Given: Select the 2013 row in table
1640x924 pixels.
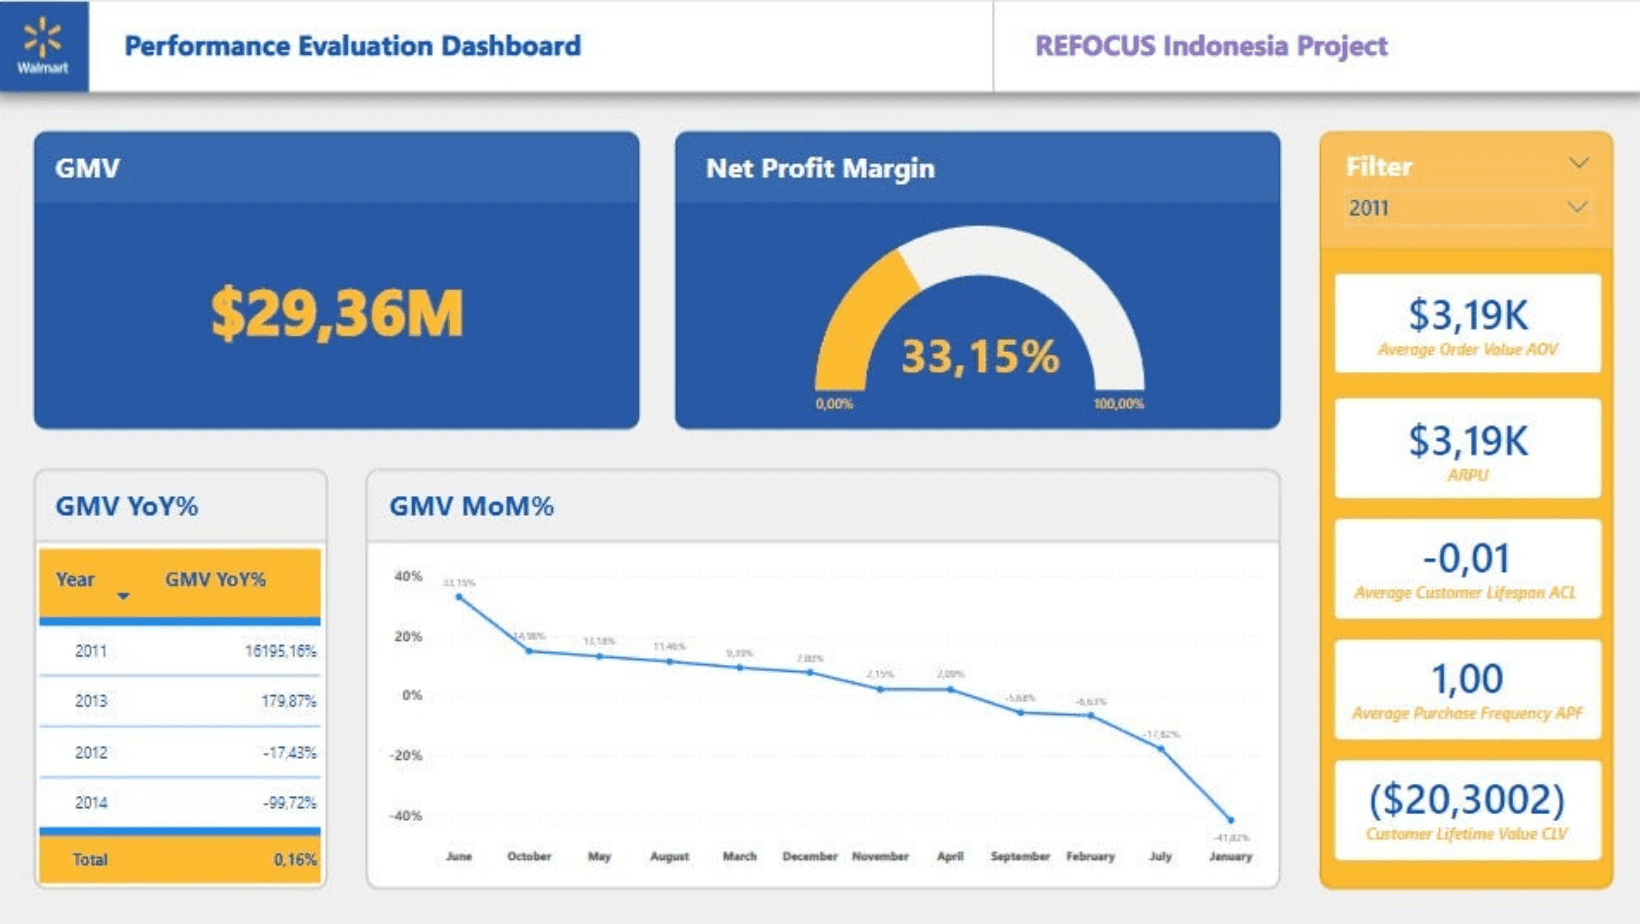Looking at the screenshot, I should click(x=180, y=701).
